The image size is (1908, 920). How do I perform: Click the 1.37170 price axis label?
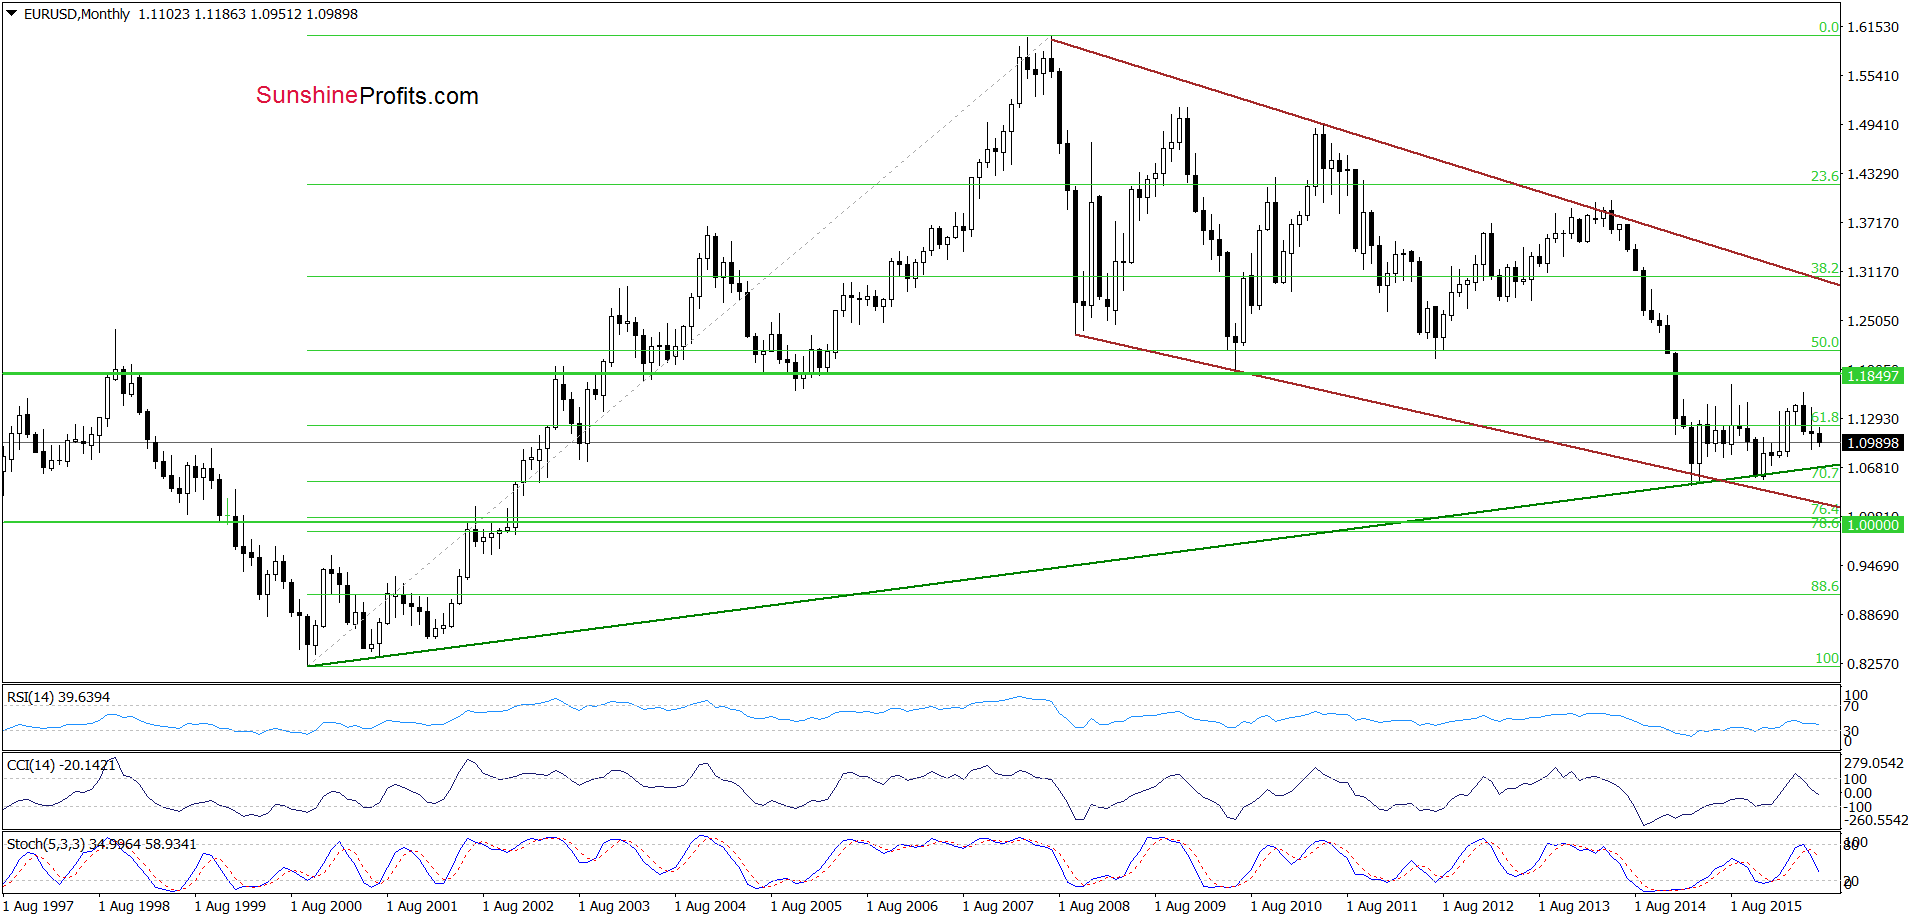click(1873, 223)
